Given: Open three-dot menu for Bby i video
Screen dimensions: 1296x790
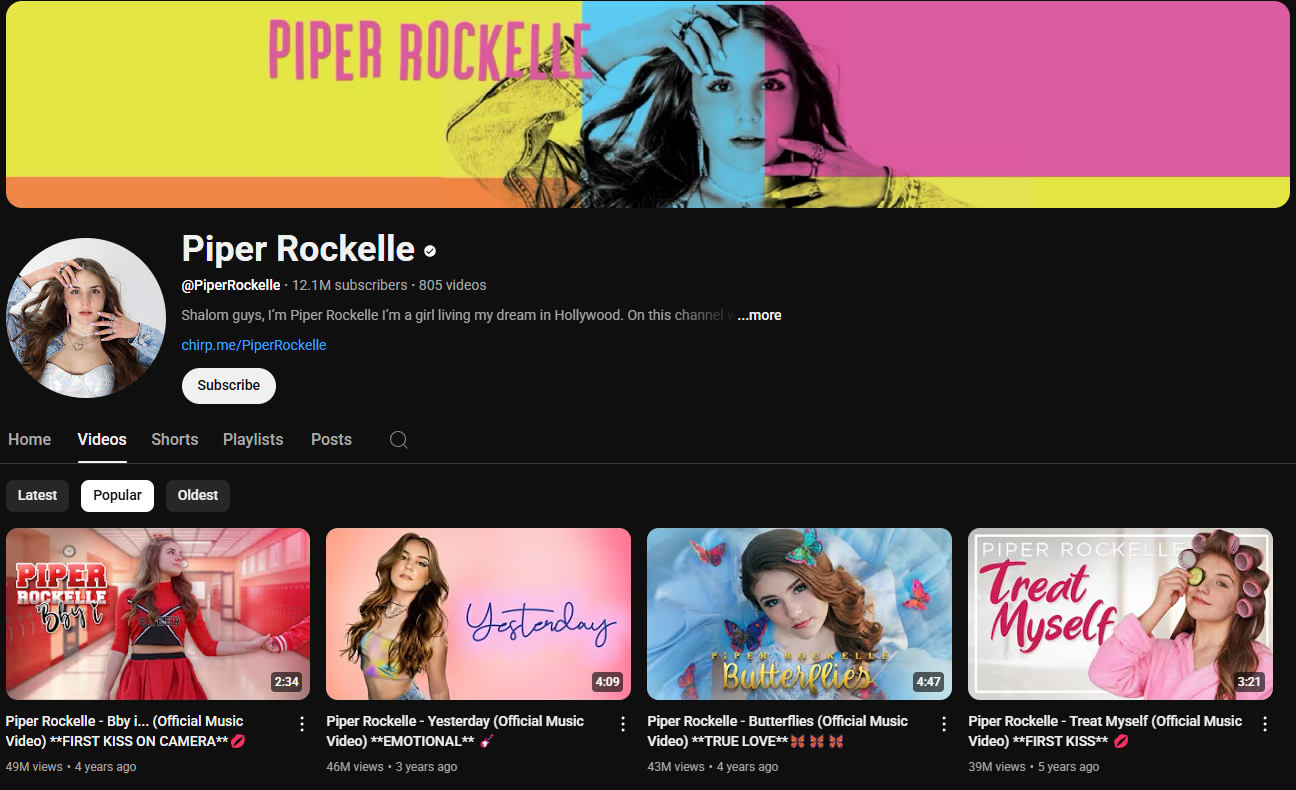Looking at the screenshot, I should [302, 724].
